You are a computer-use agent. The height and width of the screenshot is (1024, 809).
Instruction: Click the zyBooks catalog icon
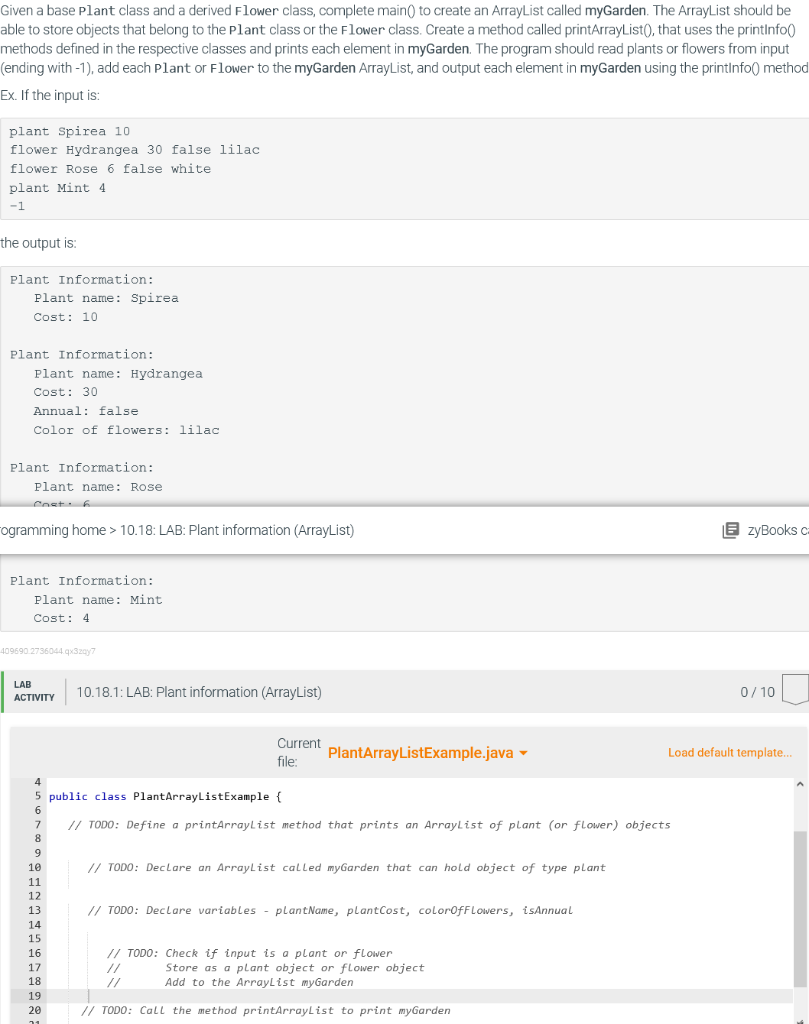732,530
